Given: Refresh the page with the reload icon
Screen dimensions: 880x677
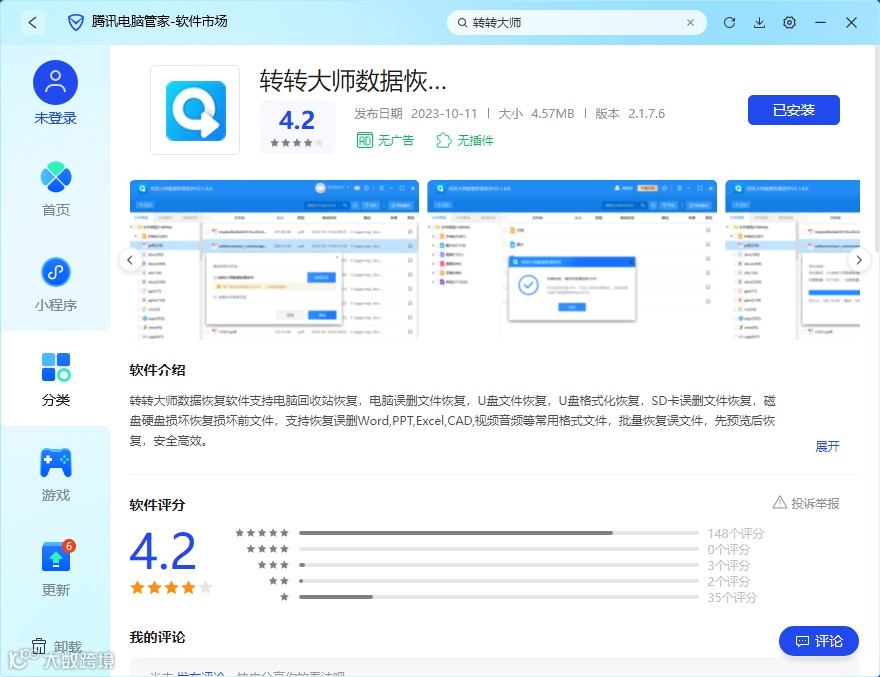Looking at the screenshot, I should [x=729, y=22].
